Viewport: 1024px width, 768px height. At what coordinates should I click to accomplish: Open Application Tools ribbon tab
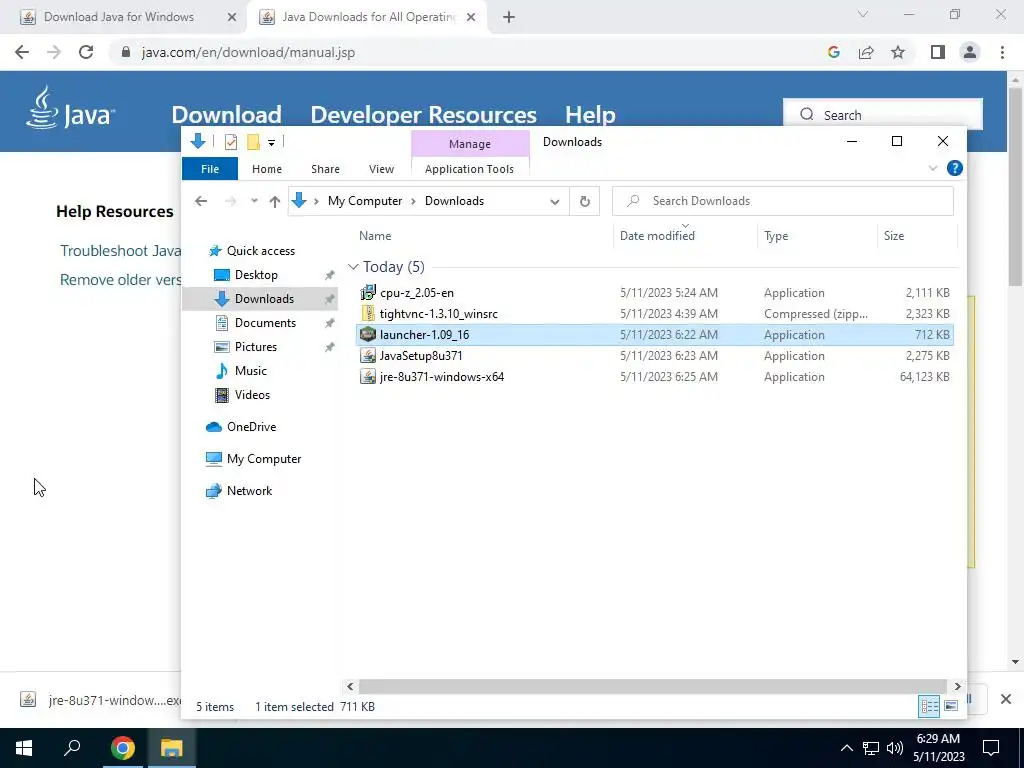[469, 169]
